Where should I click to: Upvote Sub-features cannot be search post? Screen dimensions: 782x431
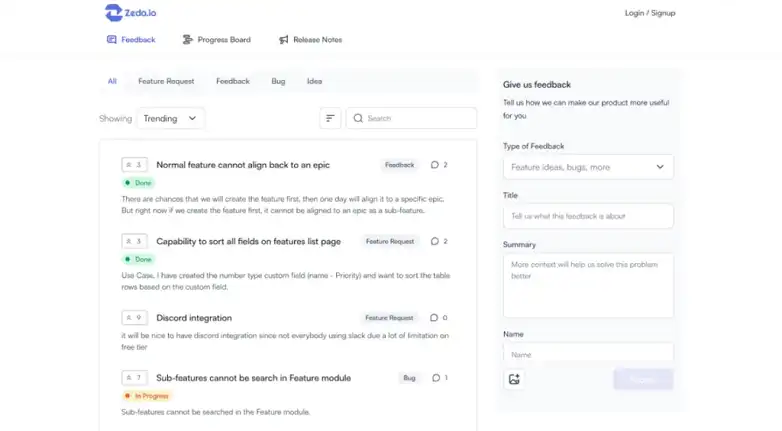click(x=134, y=378)
